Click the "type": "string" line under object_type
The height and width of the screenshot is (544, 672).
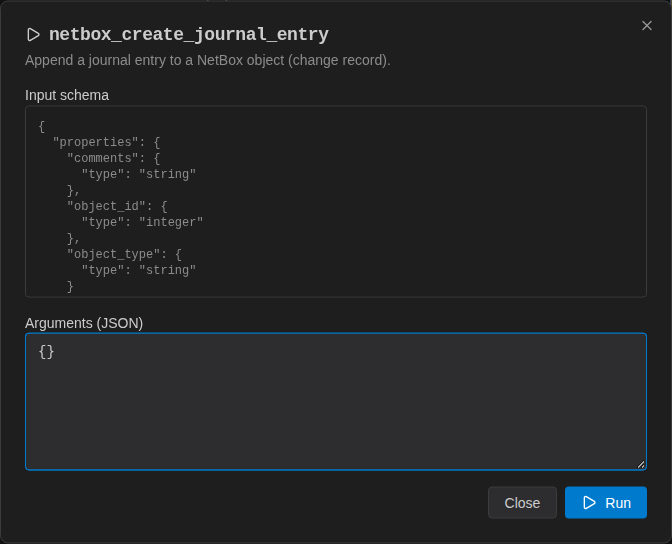[138, 270]
